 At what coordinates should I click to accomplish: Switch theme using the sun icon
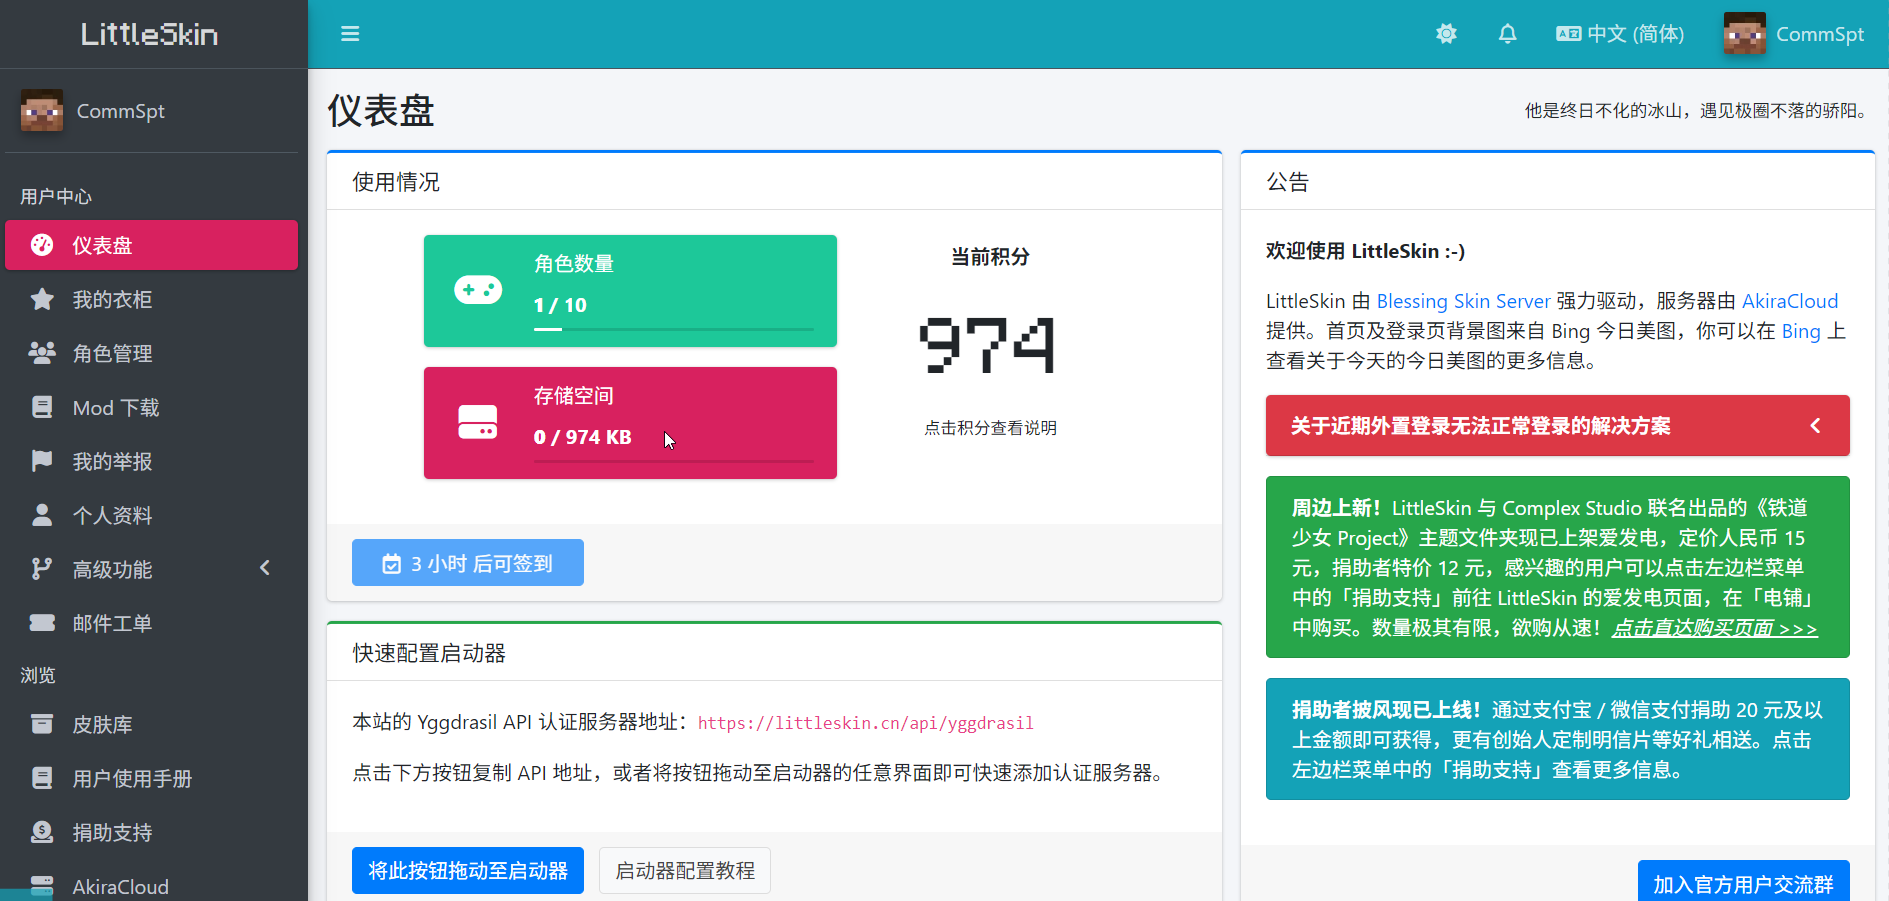point(1446,34)
